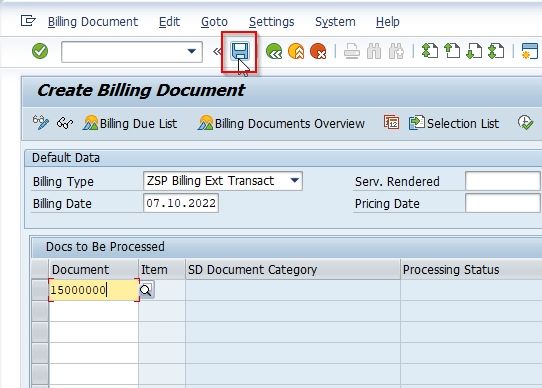Click the red Cancel icon
542x388 pixels.
tap(318, 52)
